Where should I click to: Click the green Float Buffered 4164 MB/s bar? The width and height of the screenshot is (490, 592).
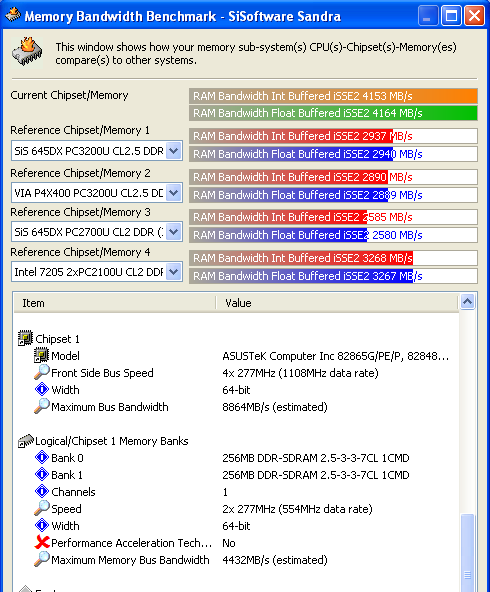click(333, 113)
